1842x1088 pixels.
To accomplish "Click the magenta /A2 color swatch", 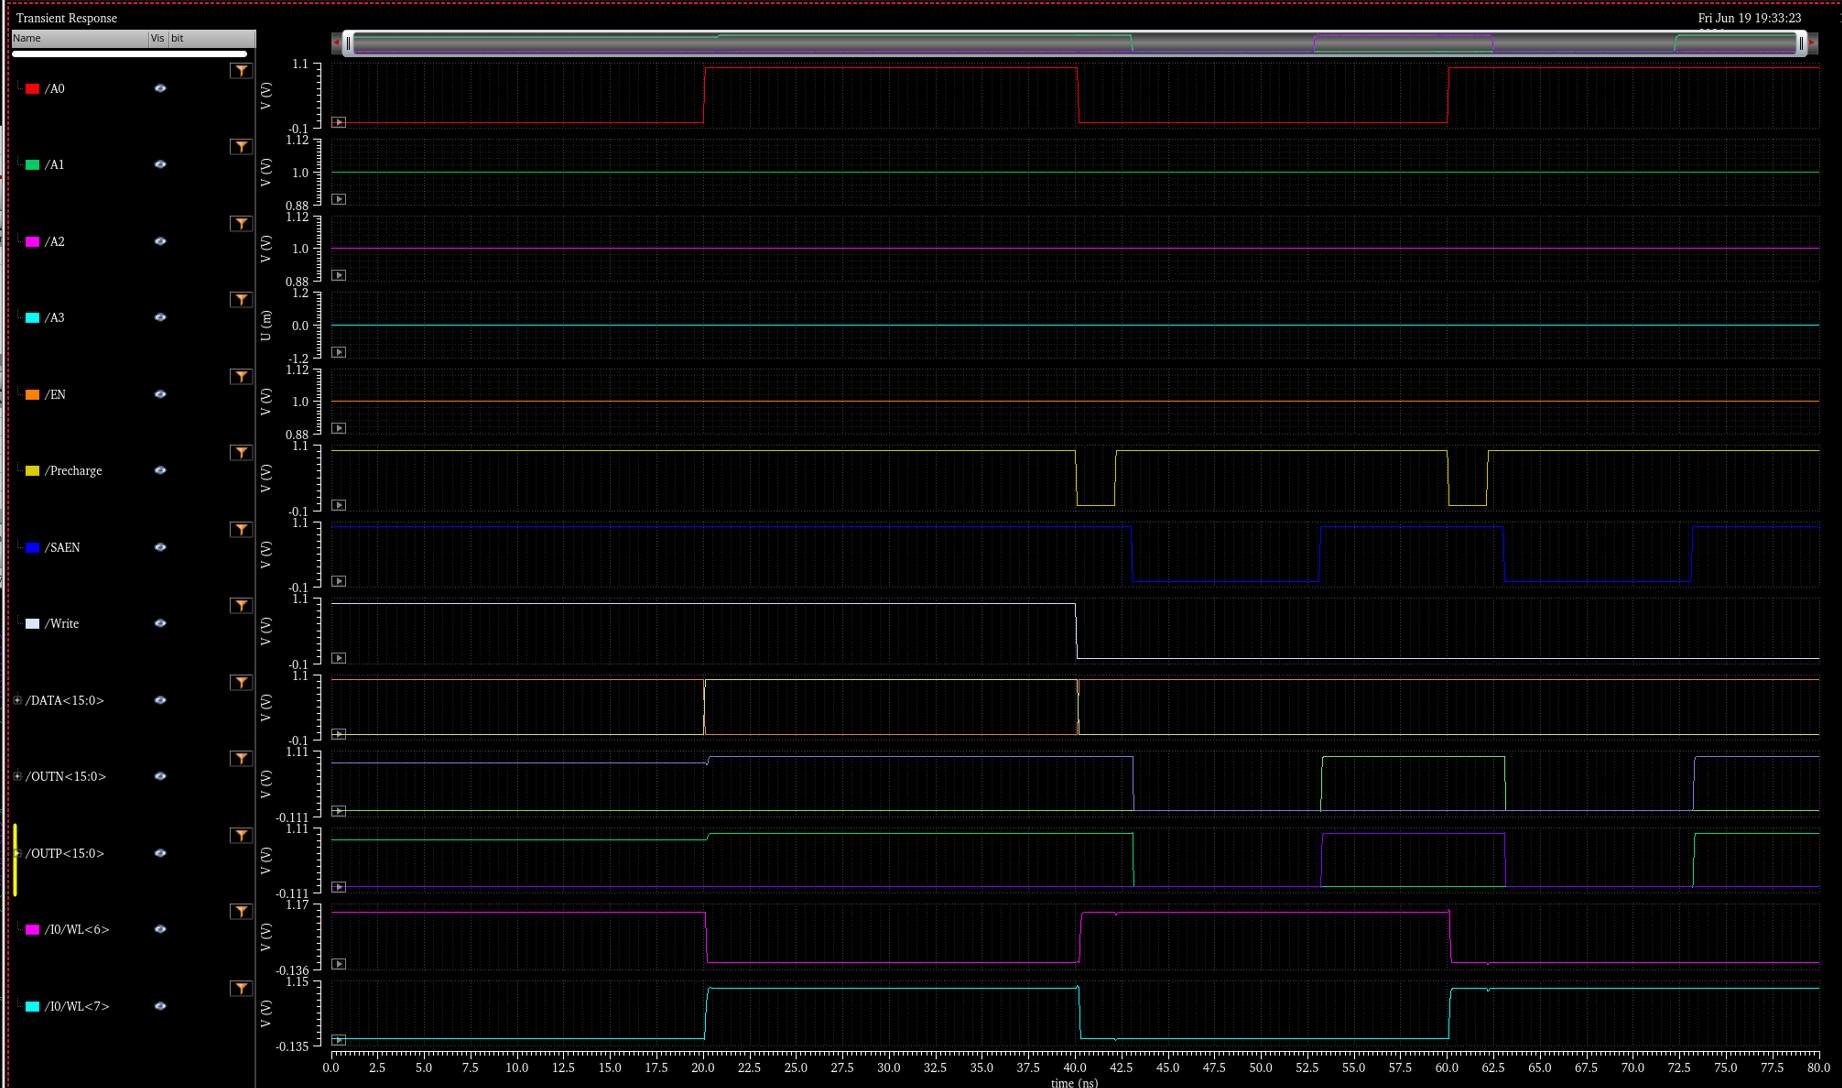I will coord(32,242).
